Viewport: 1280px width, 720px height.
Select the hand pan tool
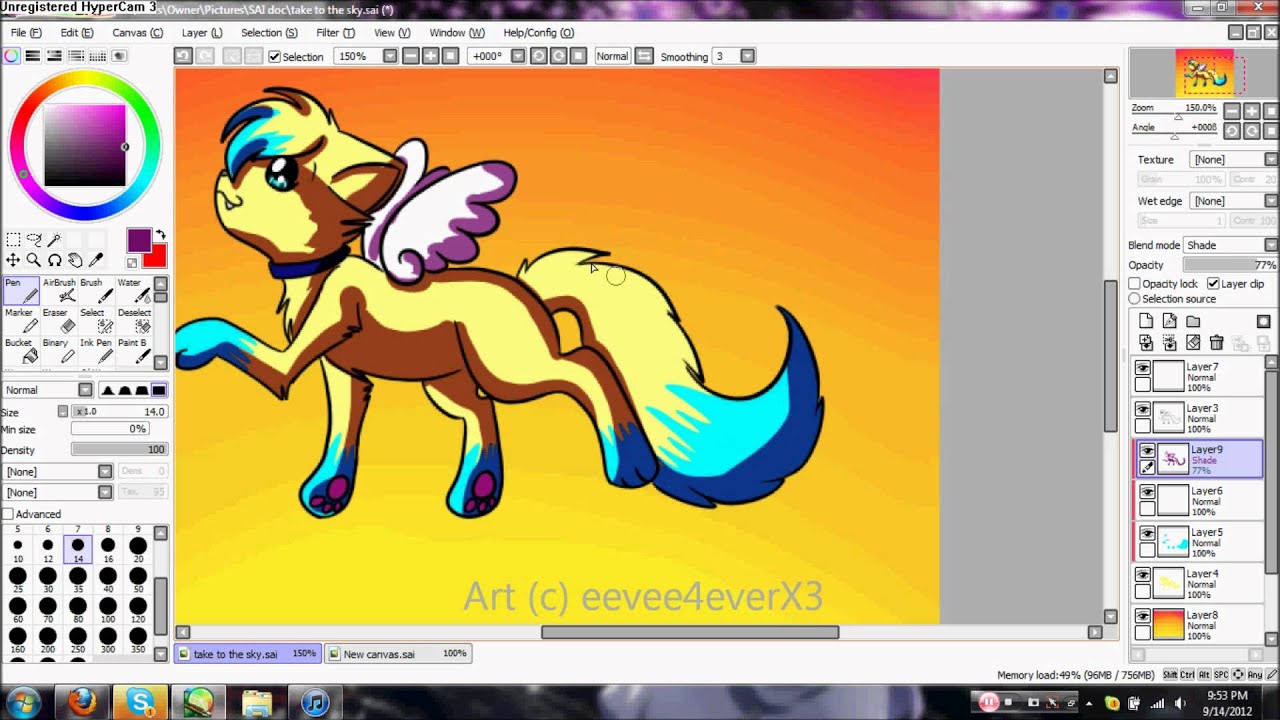point(75,260)
